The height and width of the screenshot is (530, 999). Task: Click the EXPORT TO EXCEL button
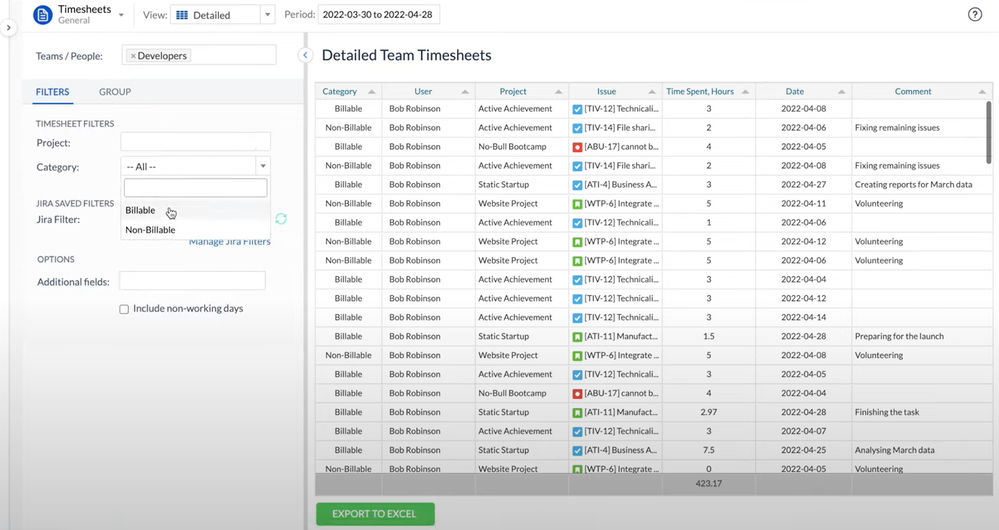pyautogui.click(x=375, y=514)
